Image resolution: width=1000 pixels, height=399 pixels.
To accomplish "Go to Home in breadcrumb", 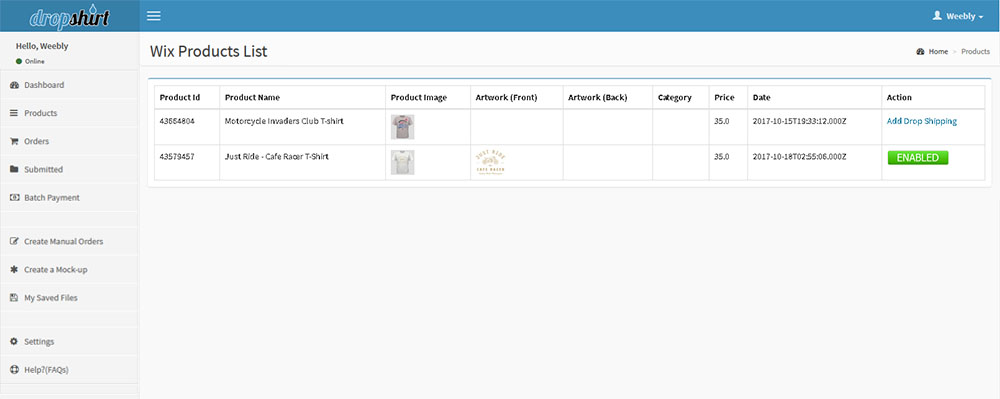I will coord(938,52).
